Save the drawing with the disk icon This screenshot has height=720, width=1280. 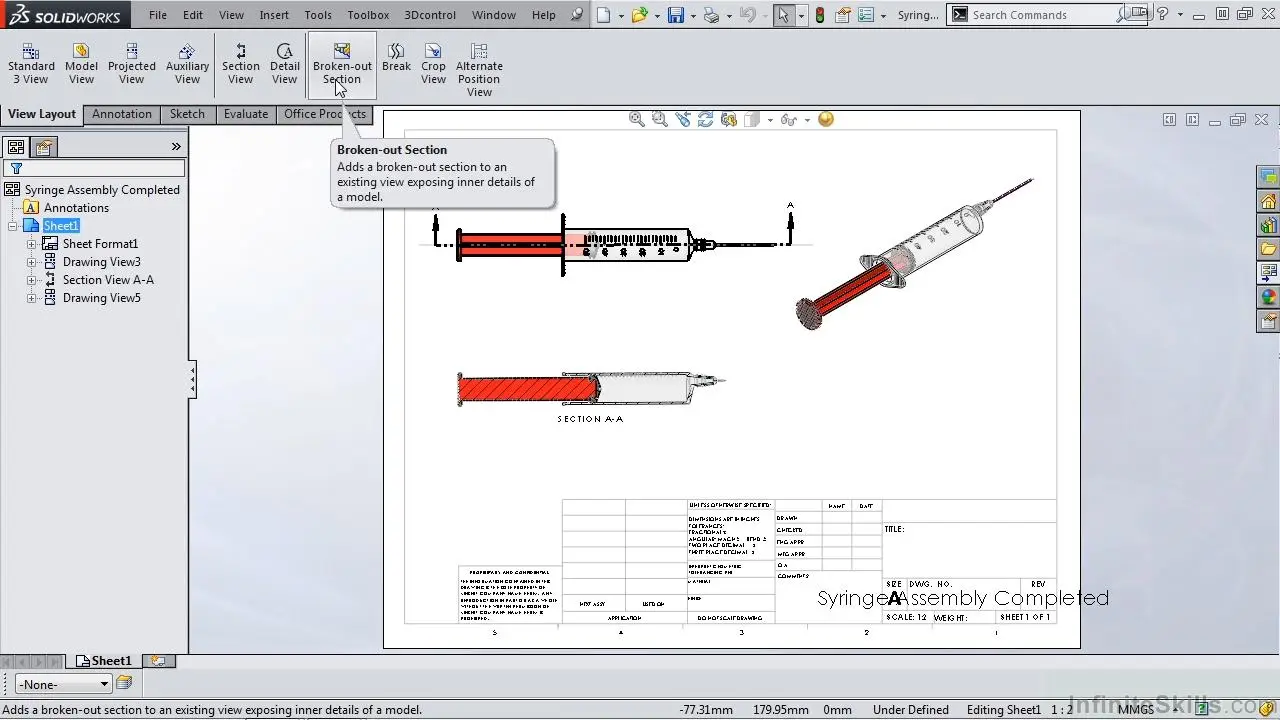(676, 15)
